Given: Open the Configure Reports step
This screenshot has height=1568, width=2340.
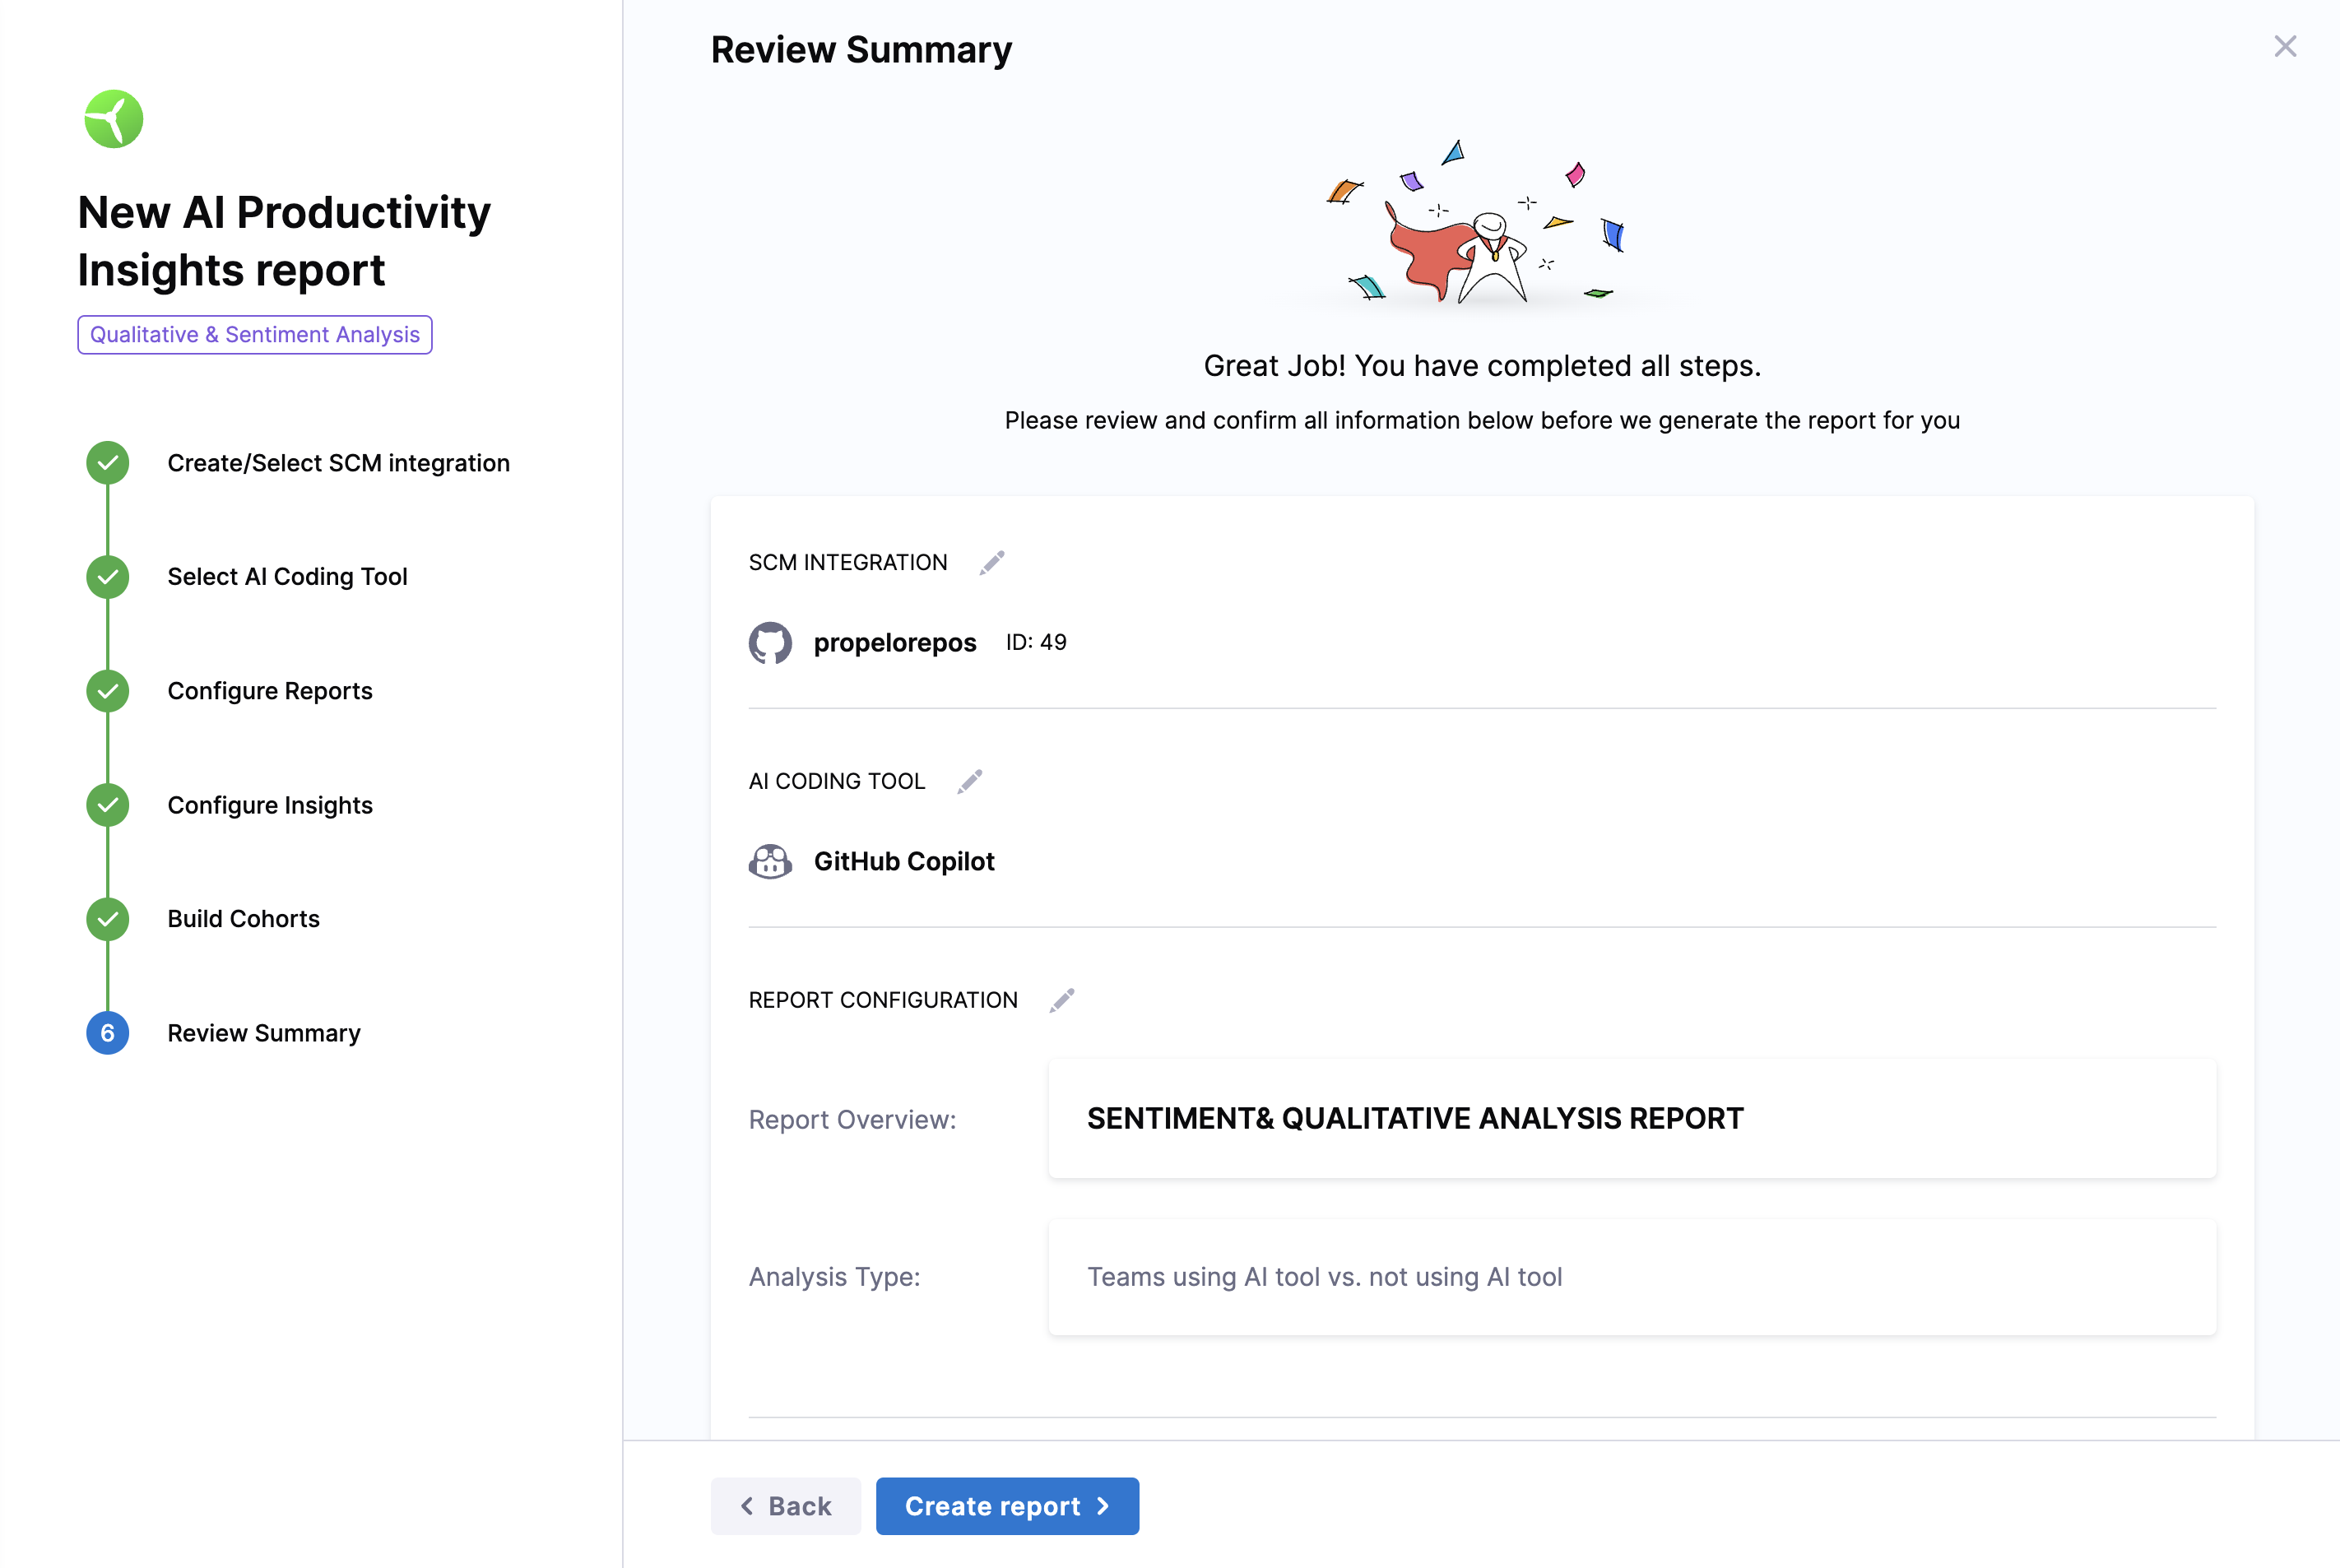Looking at the screenshot, I should [269, 691].
